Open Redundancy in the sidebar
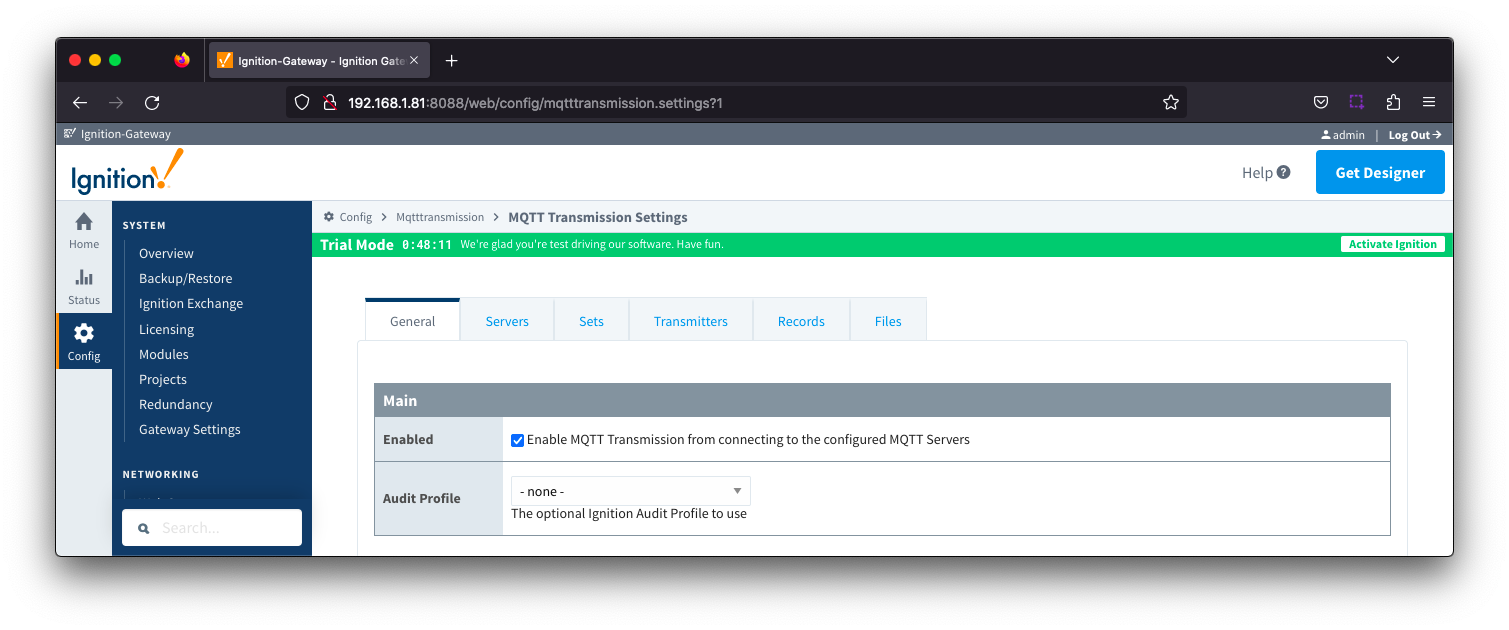 tap(176, 404)
